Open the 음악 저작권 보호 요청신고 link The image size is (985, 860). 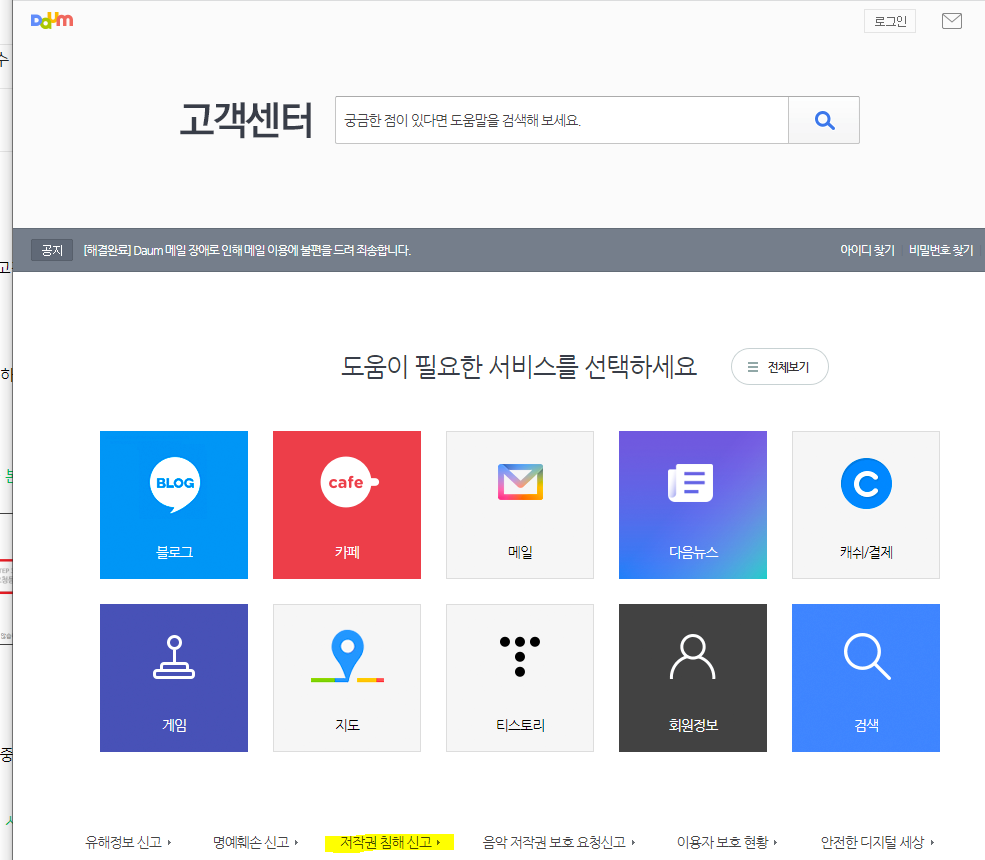558,842
